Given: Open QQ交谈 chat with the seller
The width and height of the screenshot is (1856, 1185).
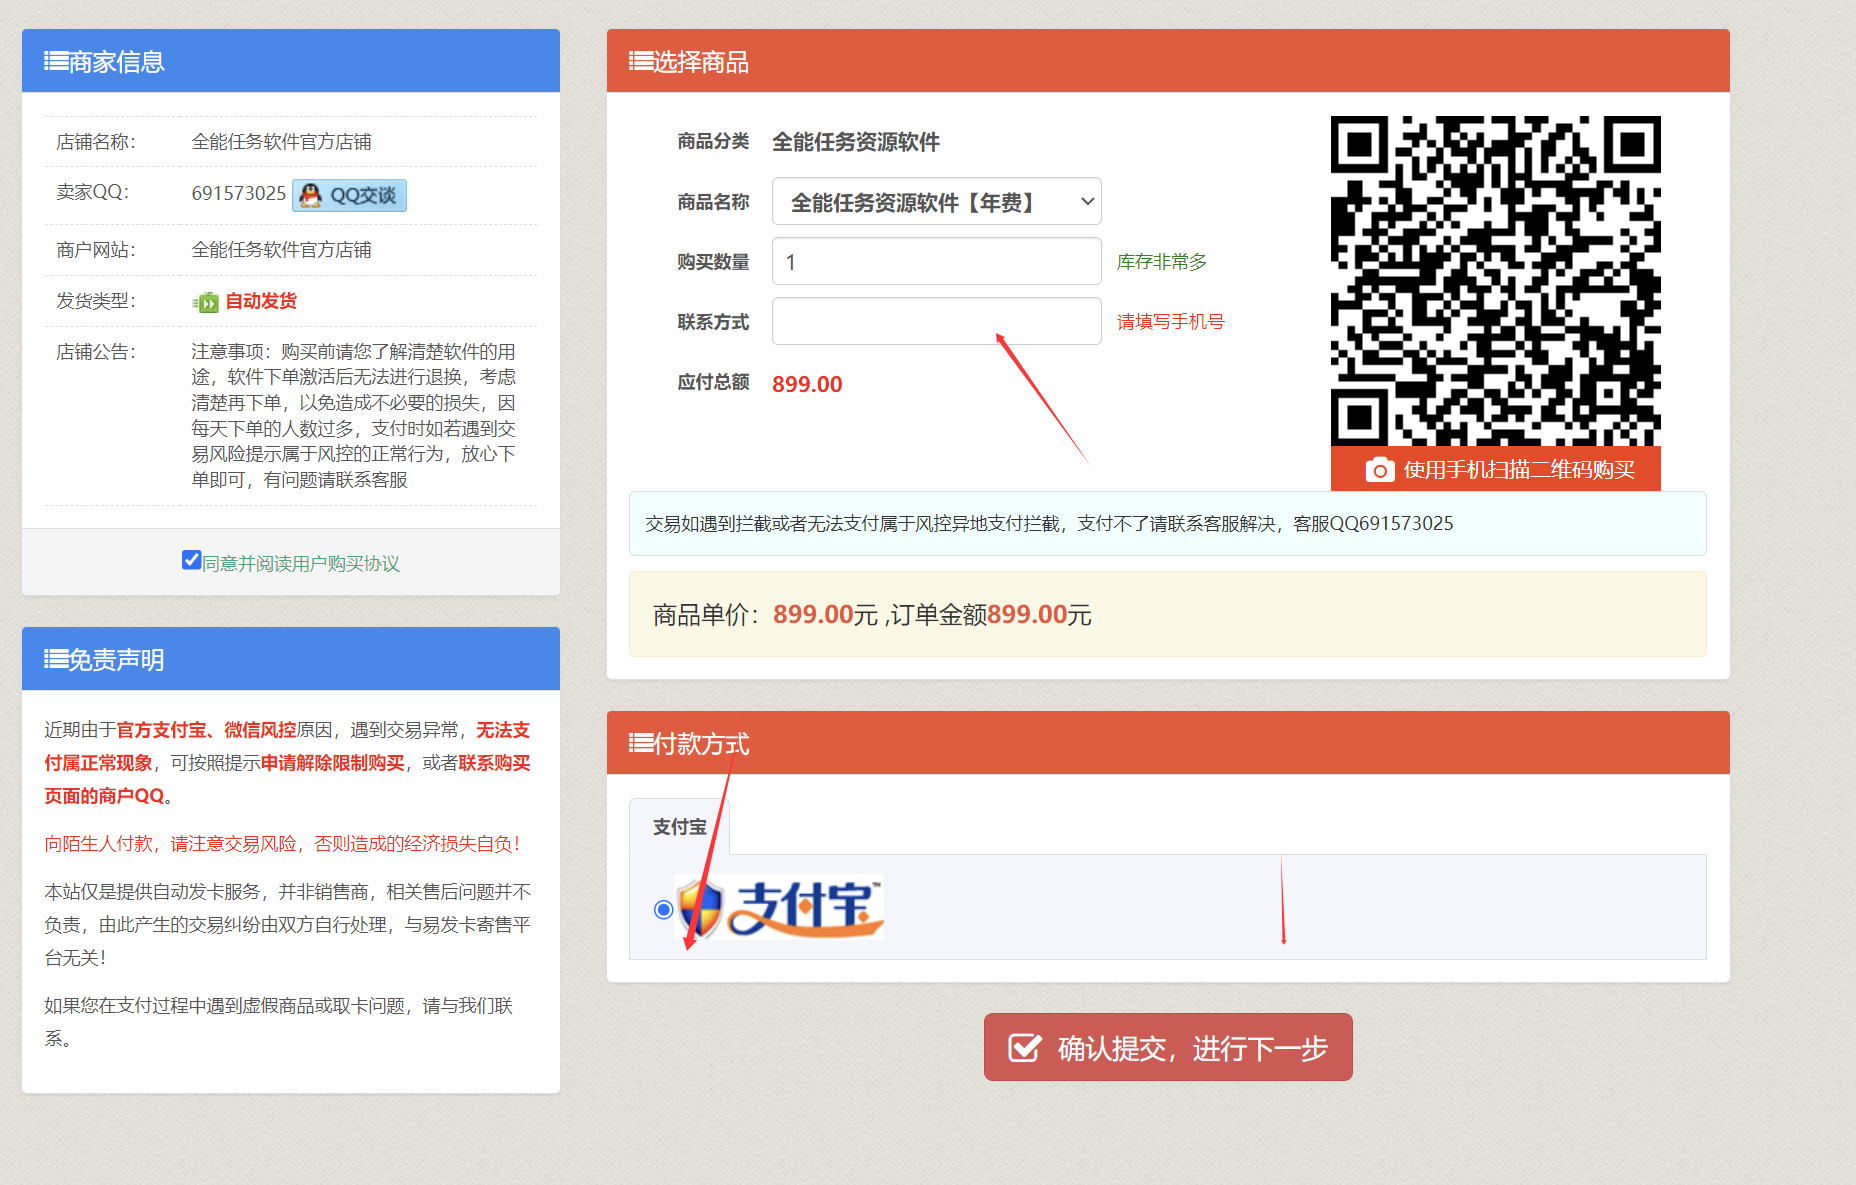Looking at the screenshot, I should point(349,195).
